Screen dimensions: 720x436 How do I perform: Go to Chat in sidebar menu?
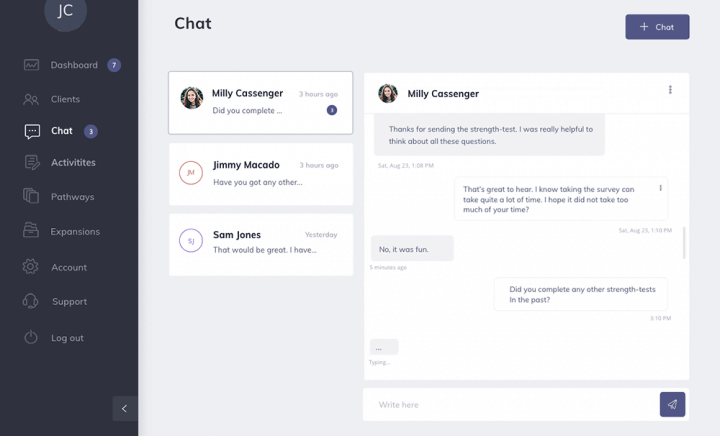coord(61,131)
